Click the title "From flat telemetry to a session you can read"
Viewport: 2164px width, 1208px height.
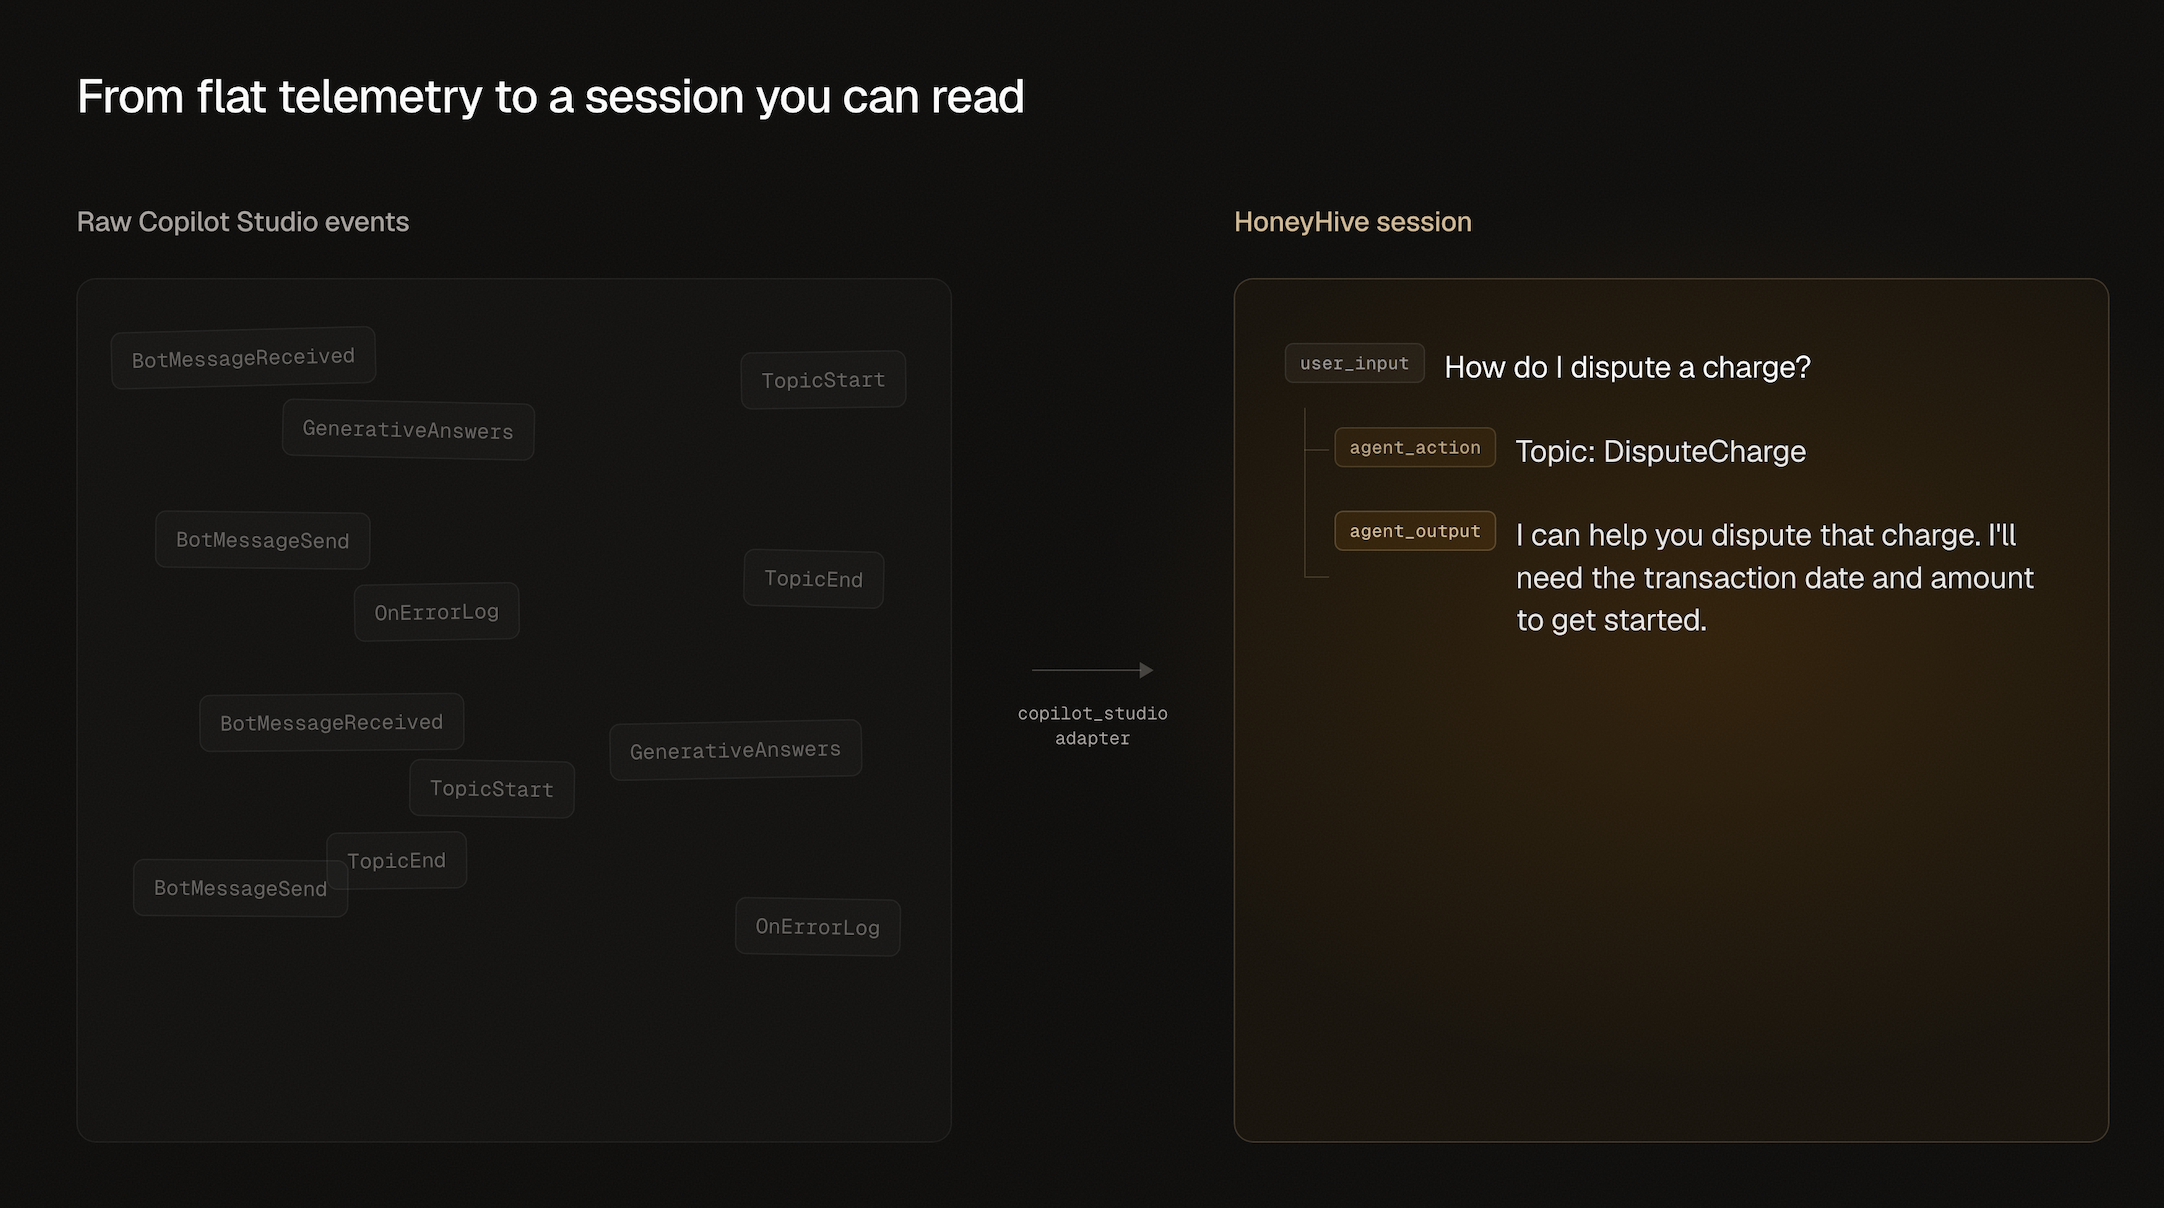551,97
